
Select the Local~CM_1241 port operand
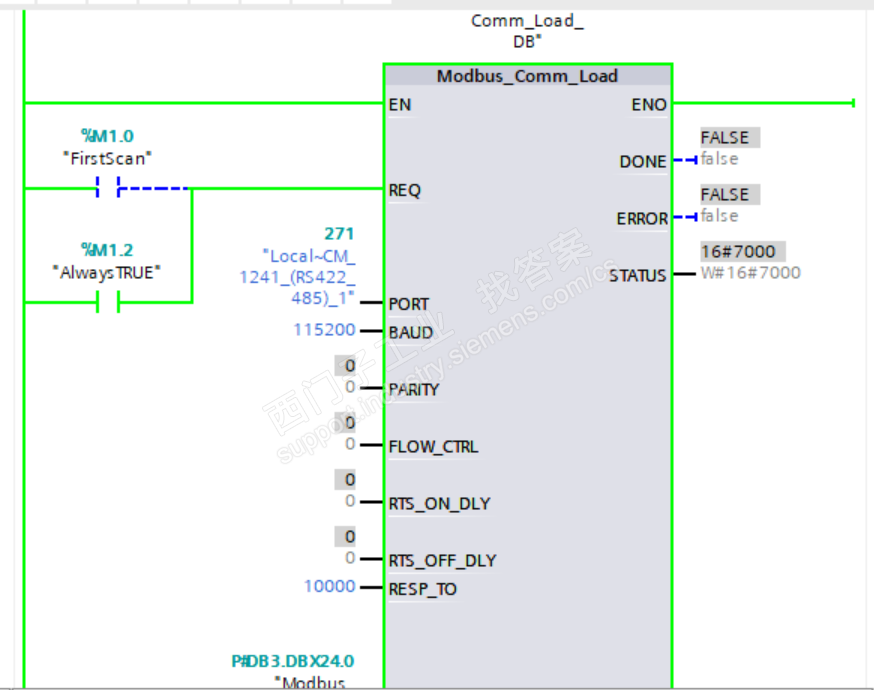pyautogui.click(x=297, y=277)
